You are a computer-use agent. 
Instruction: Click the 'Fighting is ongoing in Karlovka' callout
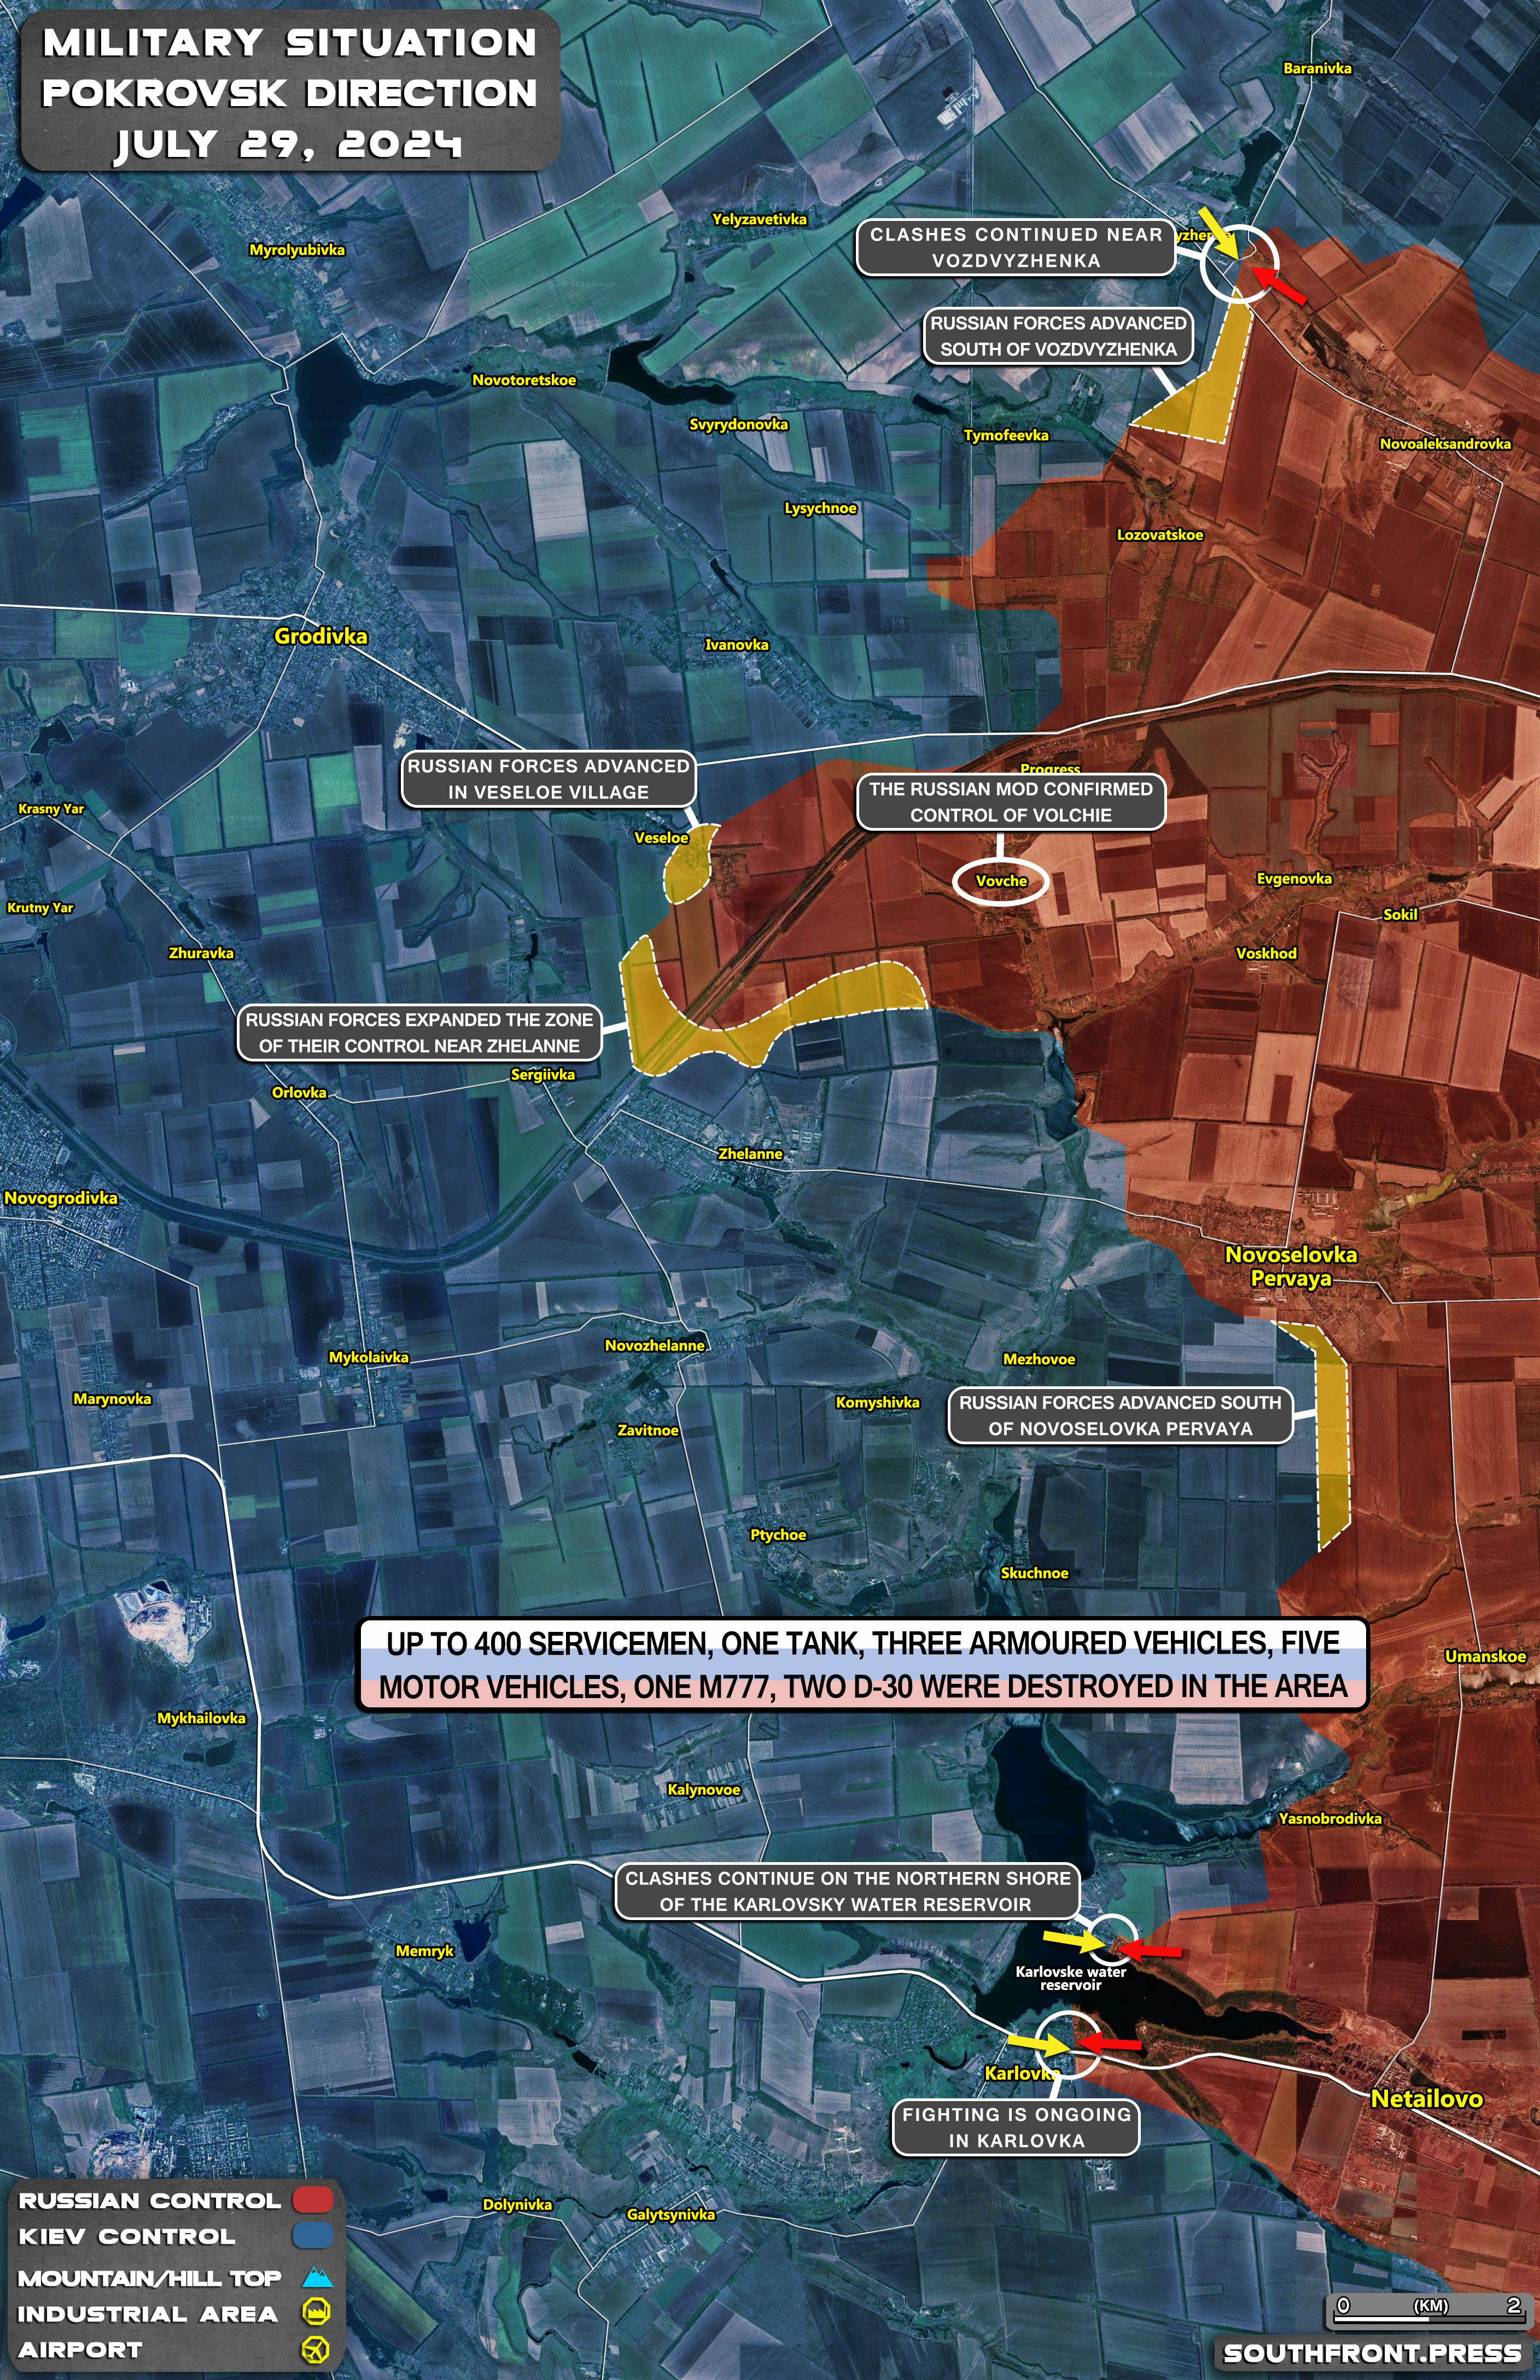[1016, 2127]
